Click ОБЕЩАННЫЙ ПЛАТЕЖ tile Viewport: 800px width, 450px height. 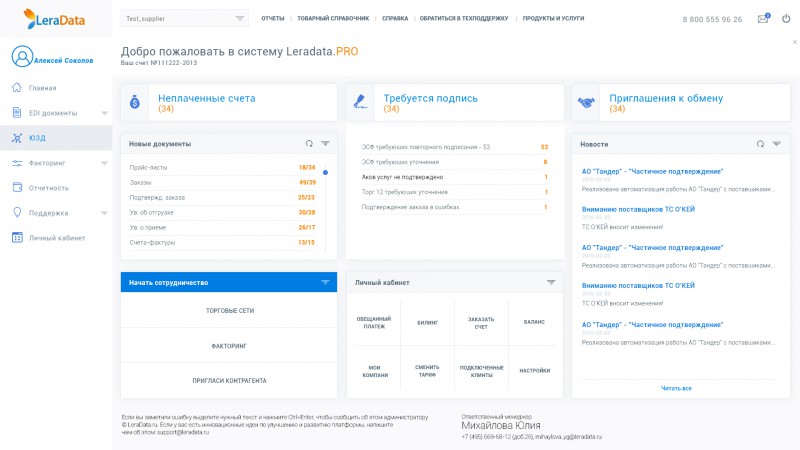pyautogui.click(x=374, y=322)
